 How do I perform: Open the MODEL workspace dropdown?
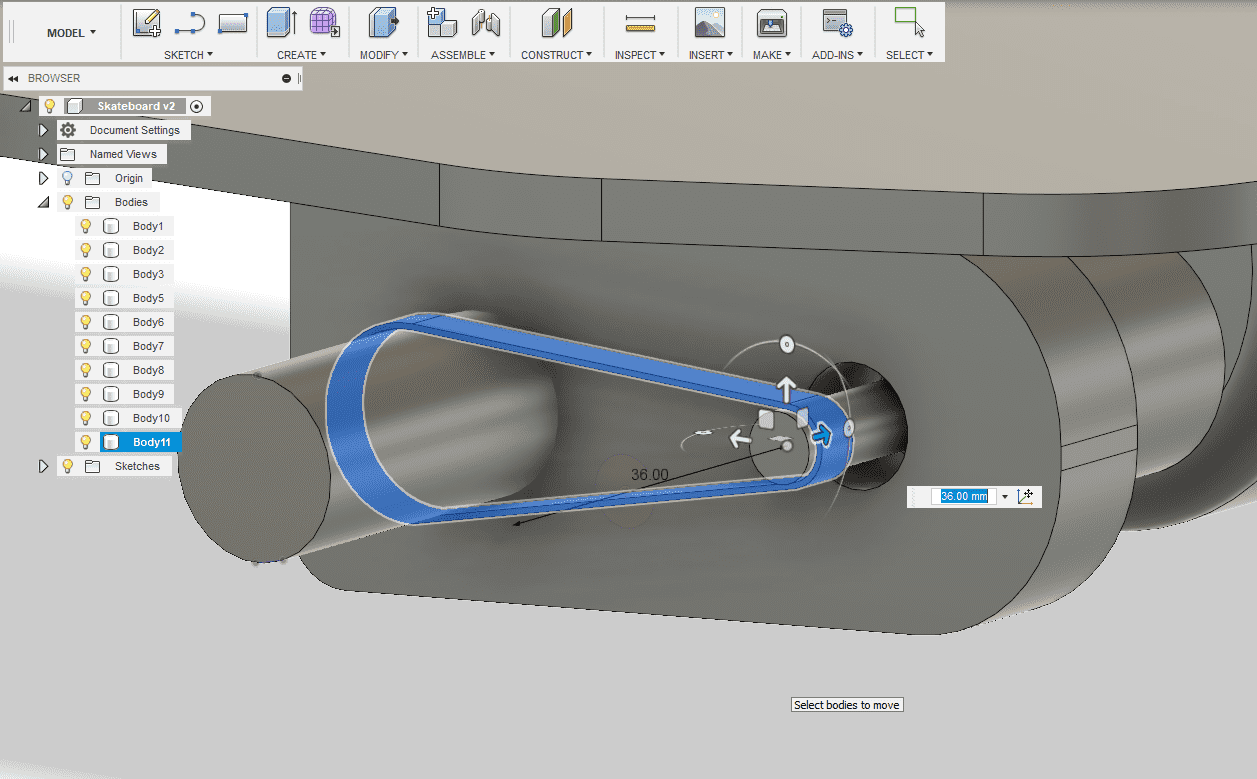[71, 33]
